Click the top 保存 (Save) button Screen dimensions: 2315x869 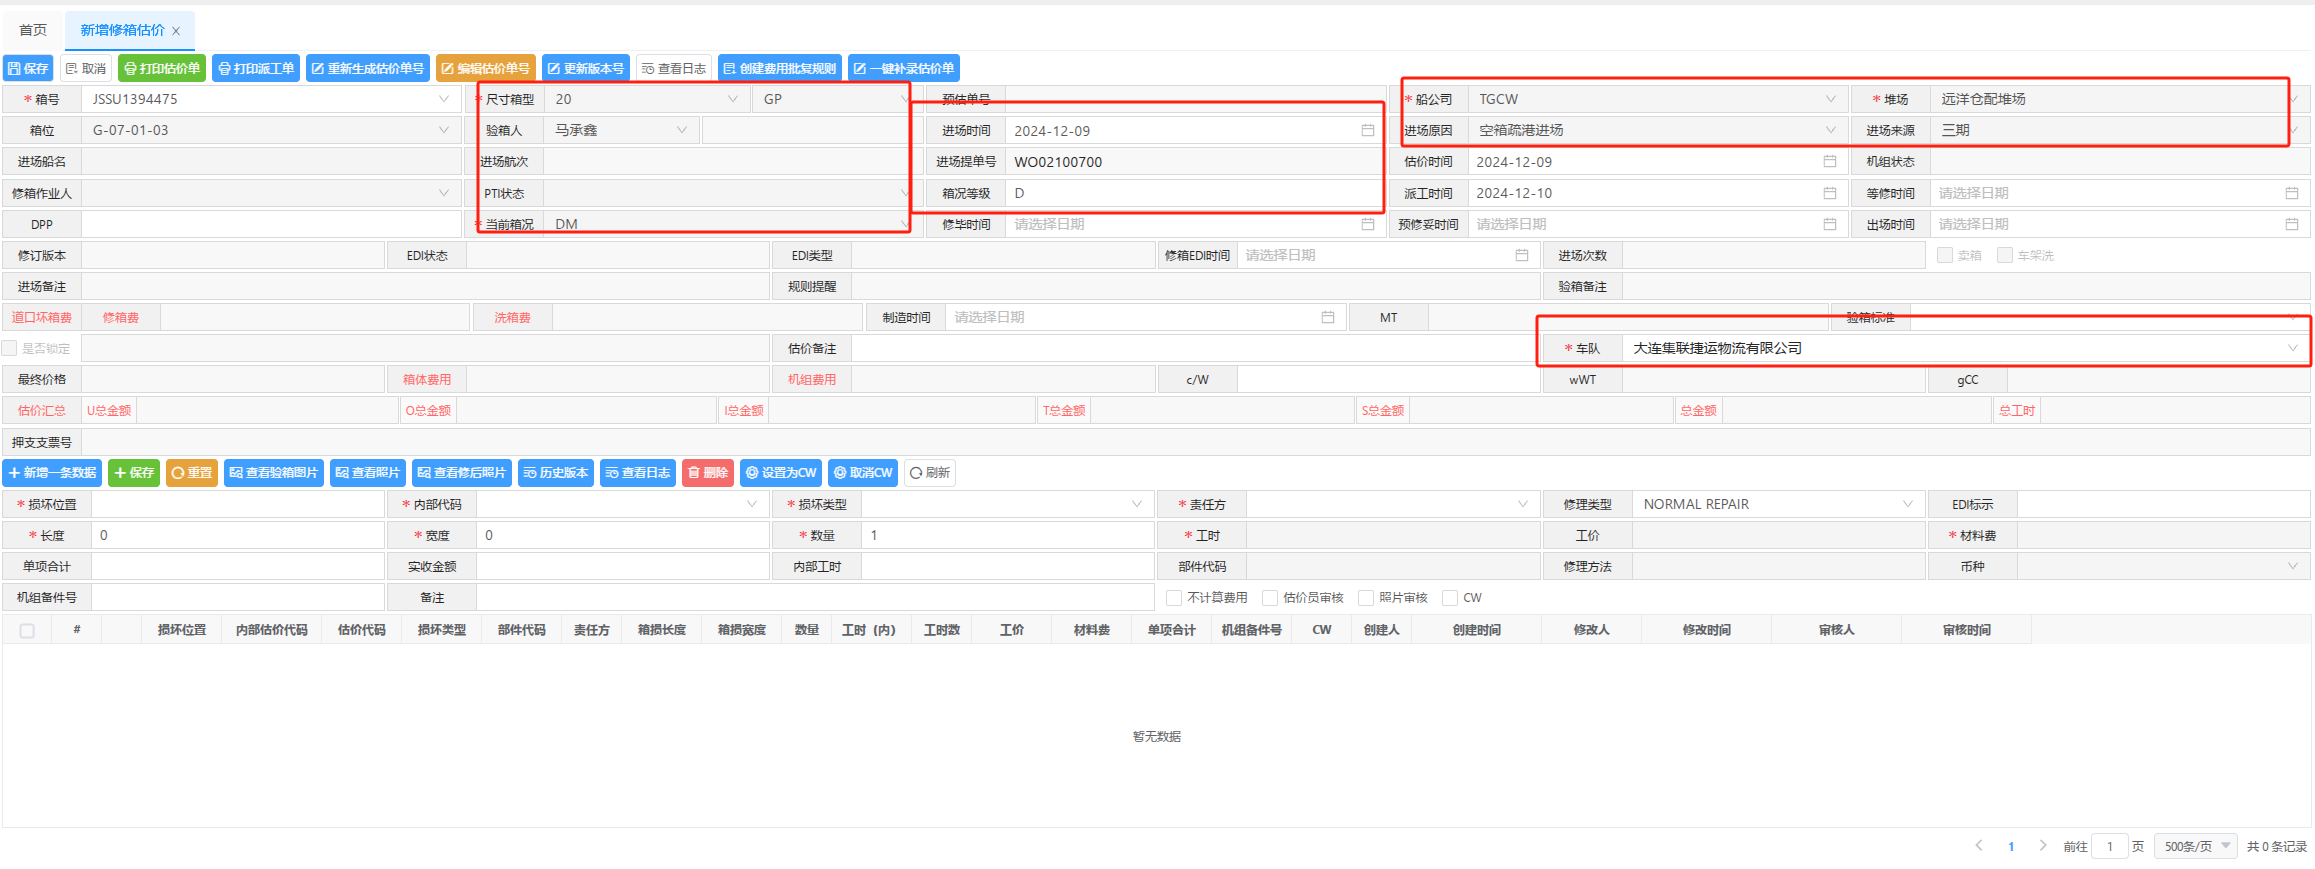point(28,68)
